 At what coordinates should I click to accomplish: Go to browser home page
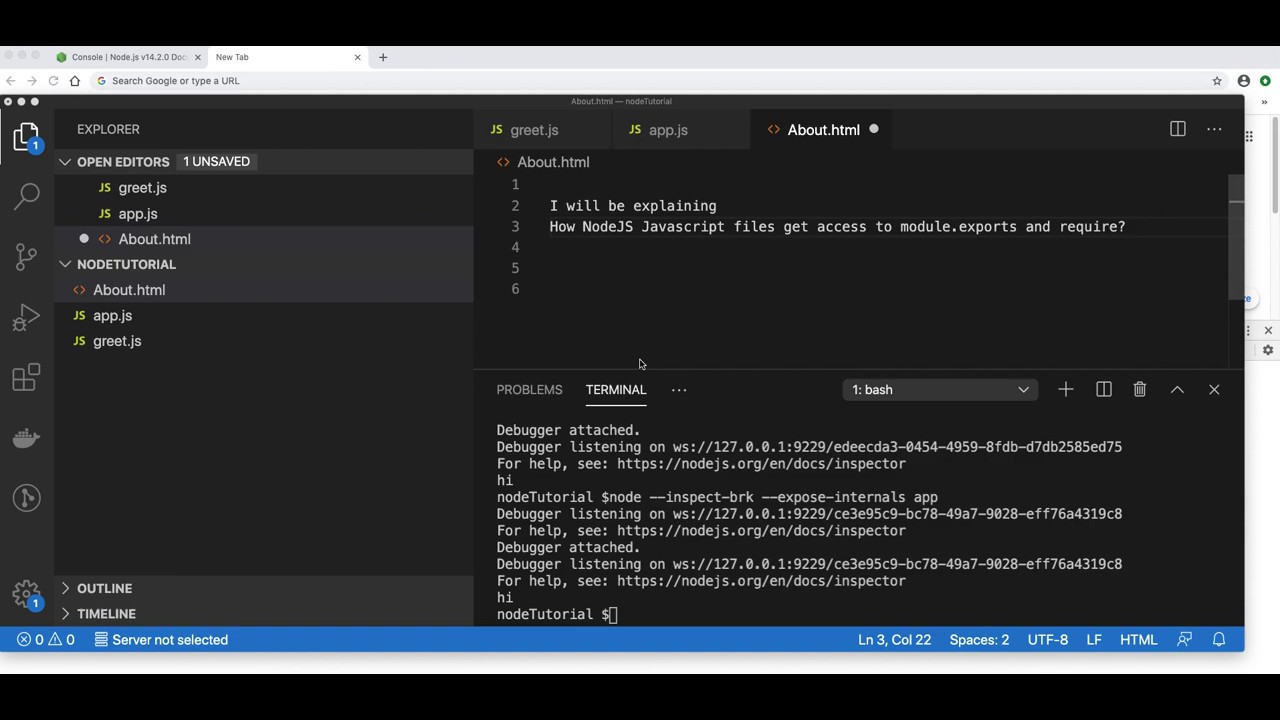(75, 81)
